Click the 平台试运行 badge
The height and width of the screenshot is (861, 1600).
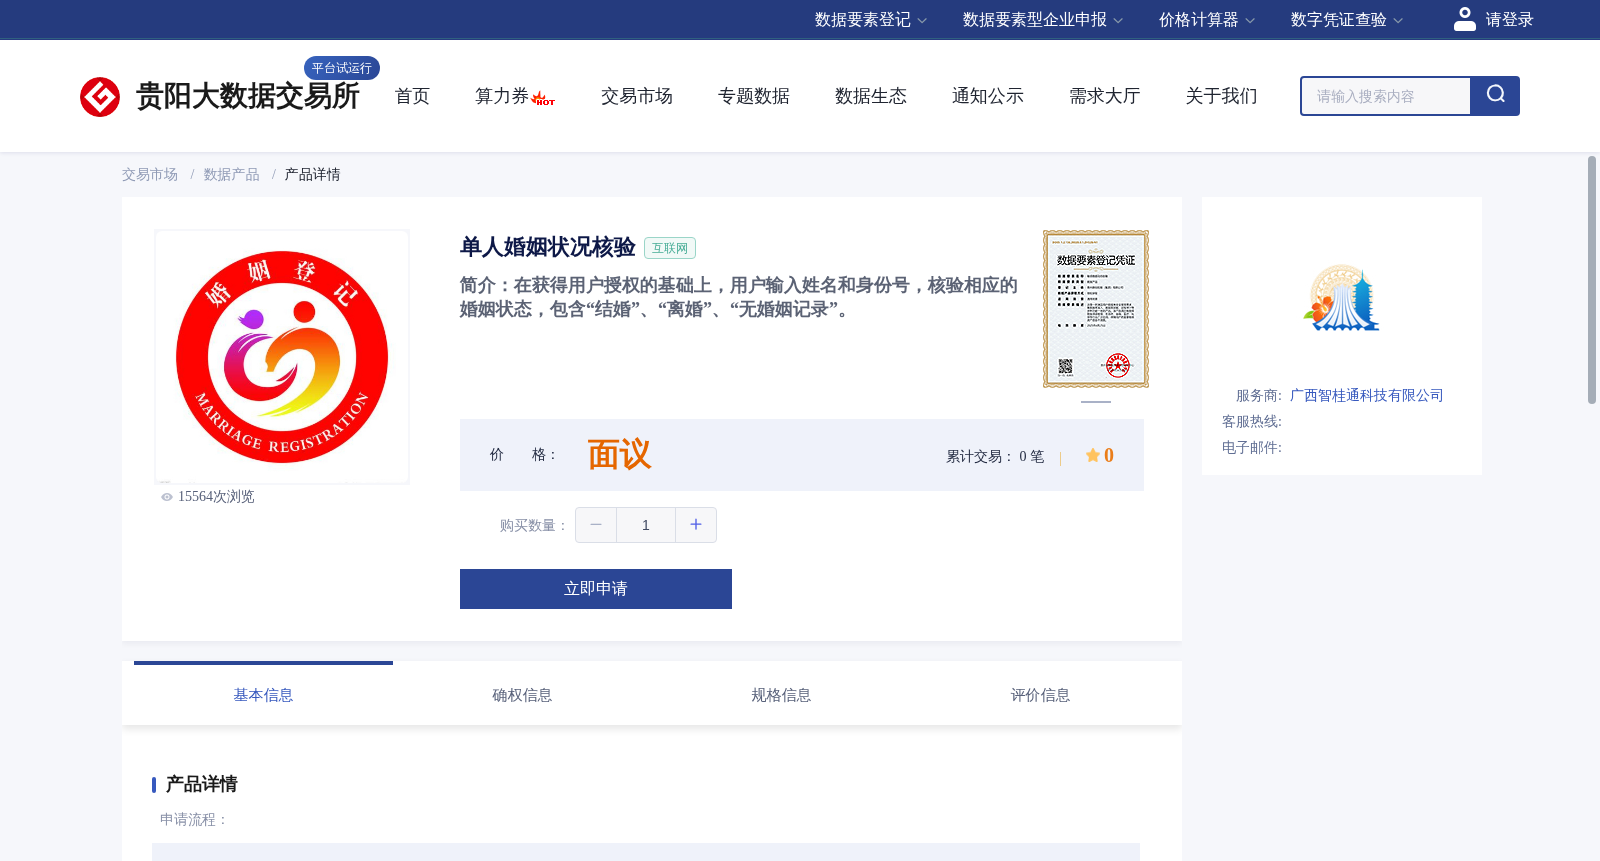click(342, 68)
